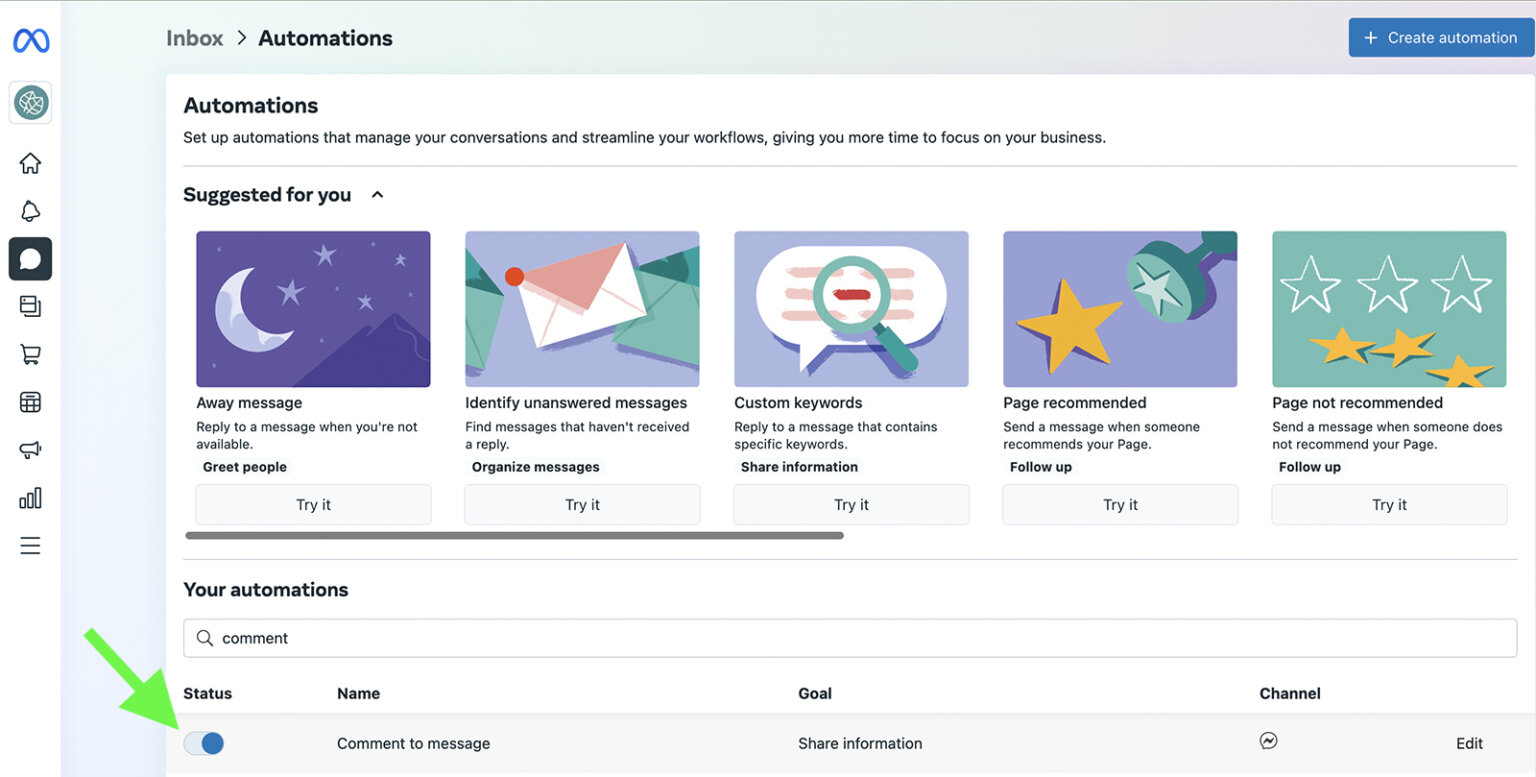This screenshot has height=777, width=1536.
Task: Open the monetization grid icon in sidebar
Action: click(30, 401)
